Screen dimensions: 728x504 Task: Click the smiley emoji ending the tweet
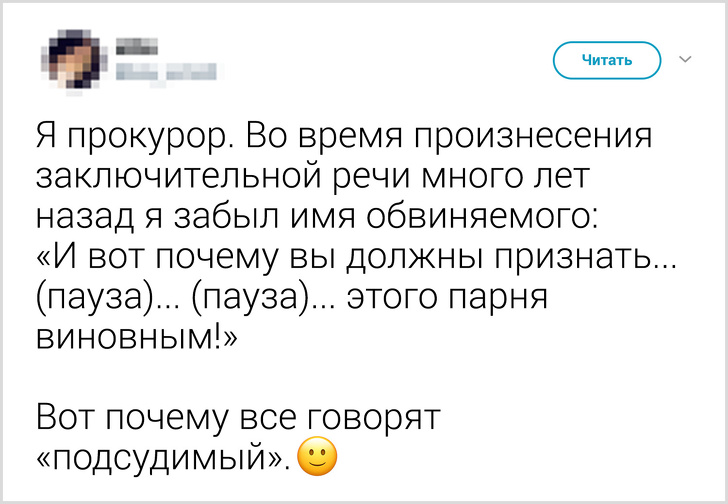(x=318, y=458)
